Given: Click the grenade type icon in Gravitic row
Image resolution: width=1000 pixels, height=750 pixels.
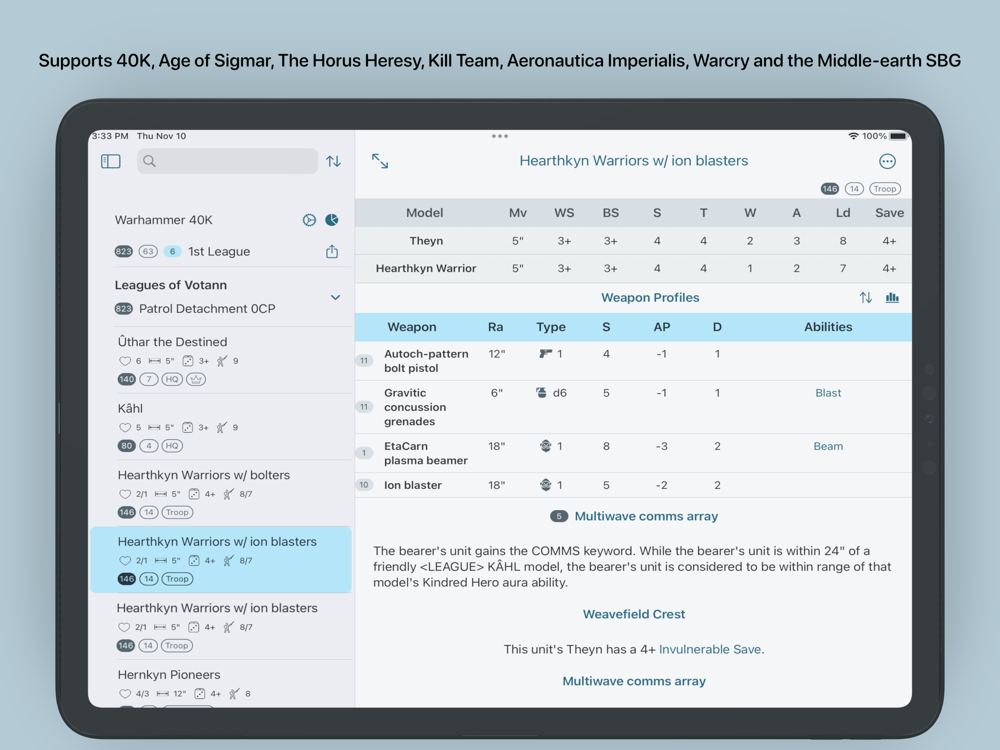Looking at the screenshot, I should (x=541, y=393).
